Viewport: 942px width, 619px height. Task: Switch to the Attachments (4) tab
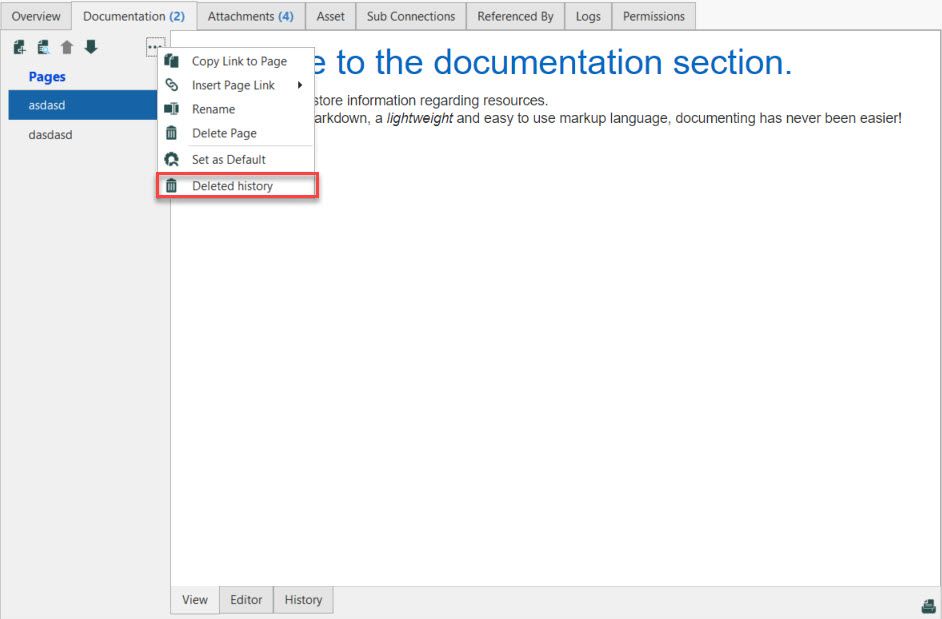click(250, 15)
